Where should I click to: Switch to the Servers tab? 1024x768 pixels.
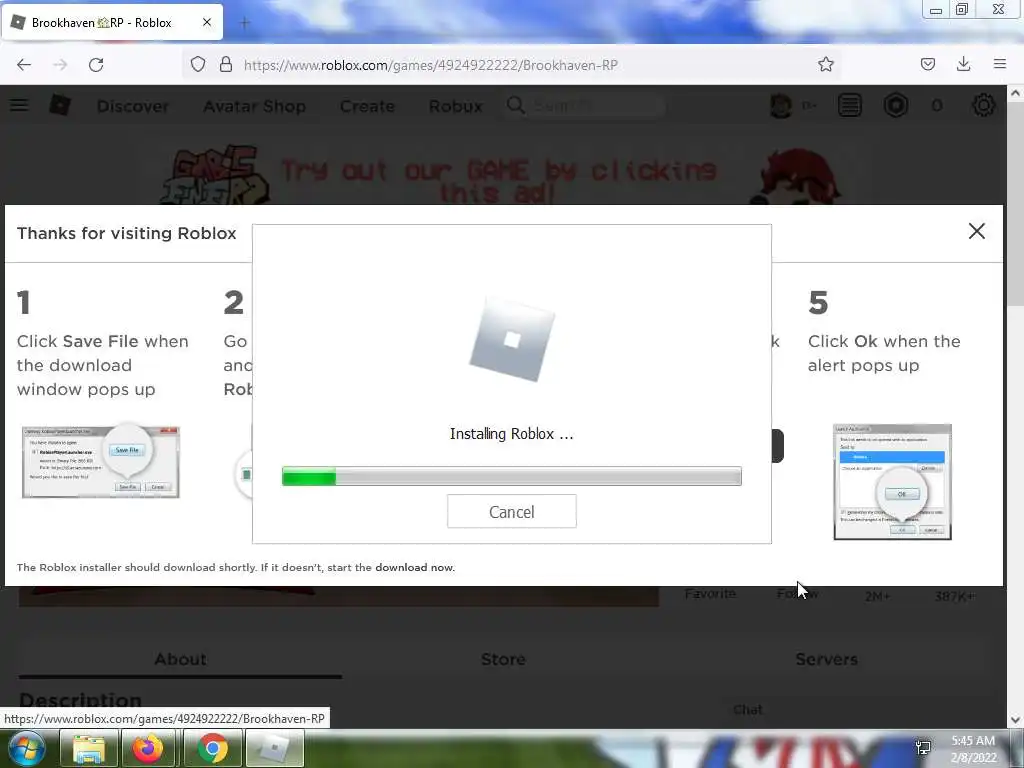pyautogui.click(x=826, y=659)
